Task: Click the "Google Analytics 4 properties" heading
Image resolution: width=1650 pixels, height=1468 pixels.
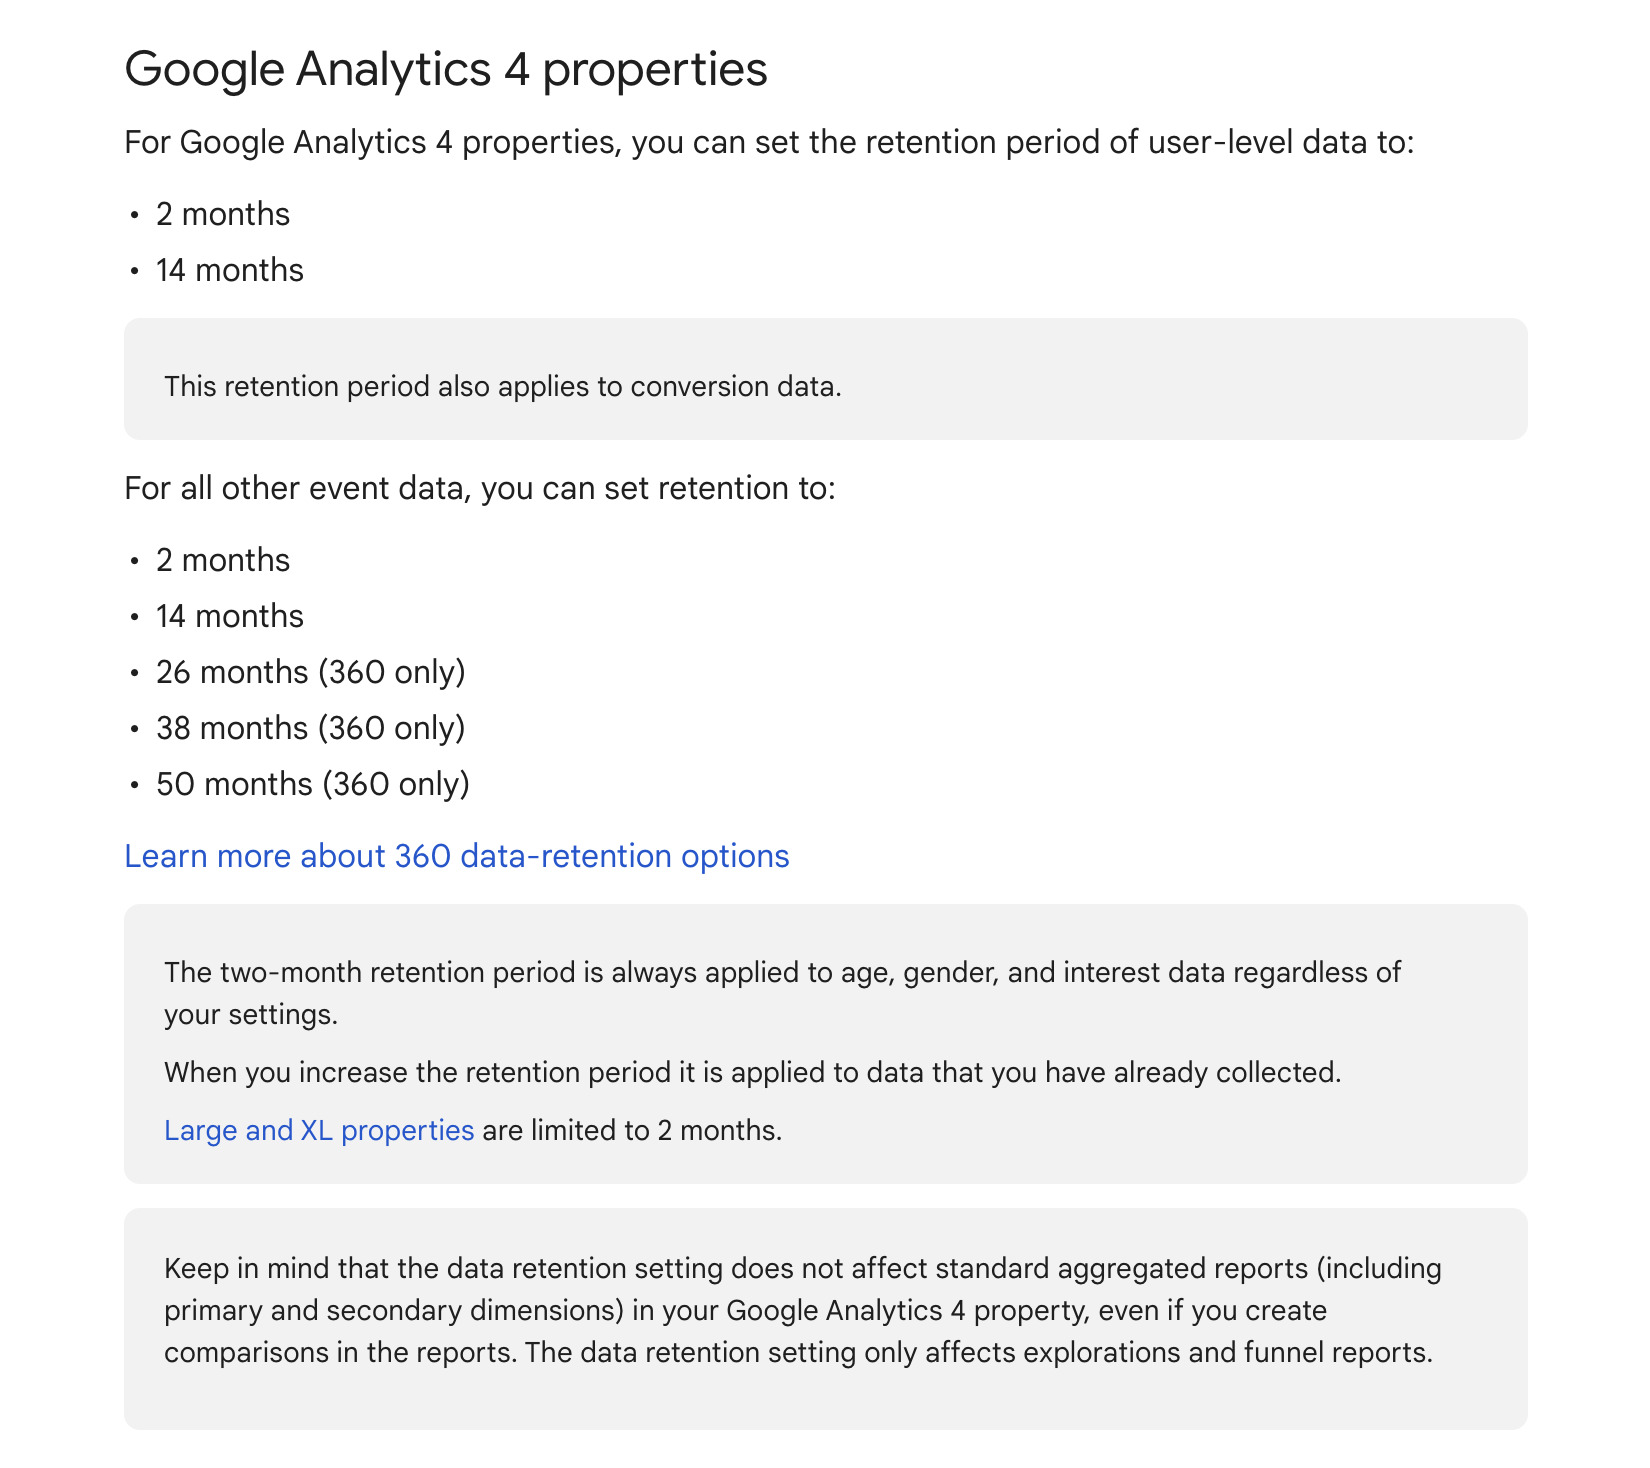Action: pyautogui.click(x=445, y=70)
